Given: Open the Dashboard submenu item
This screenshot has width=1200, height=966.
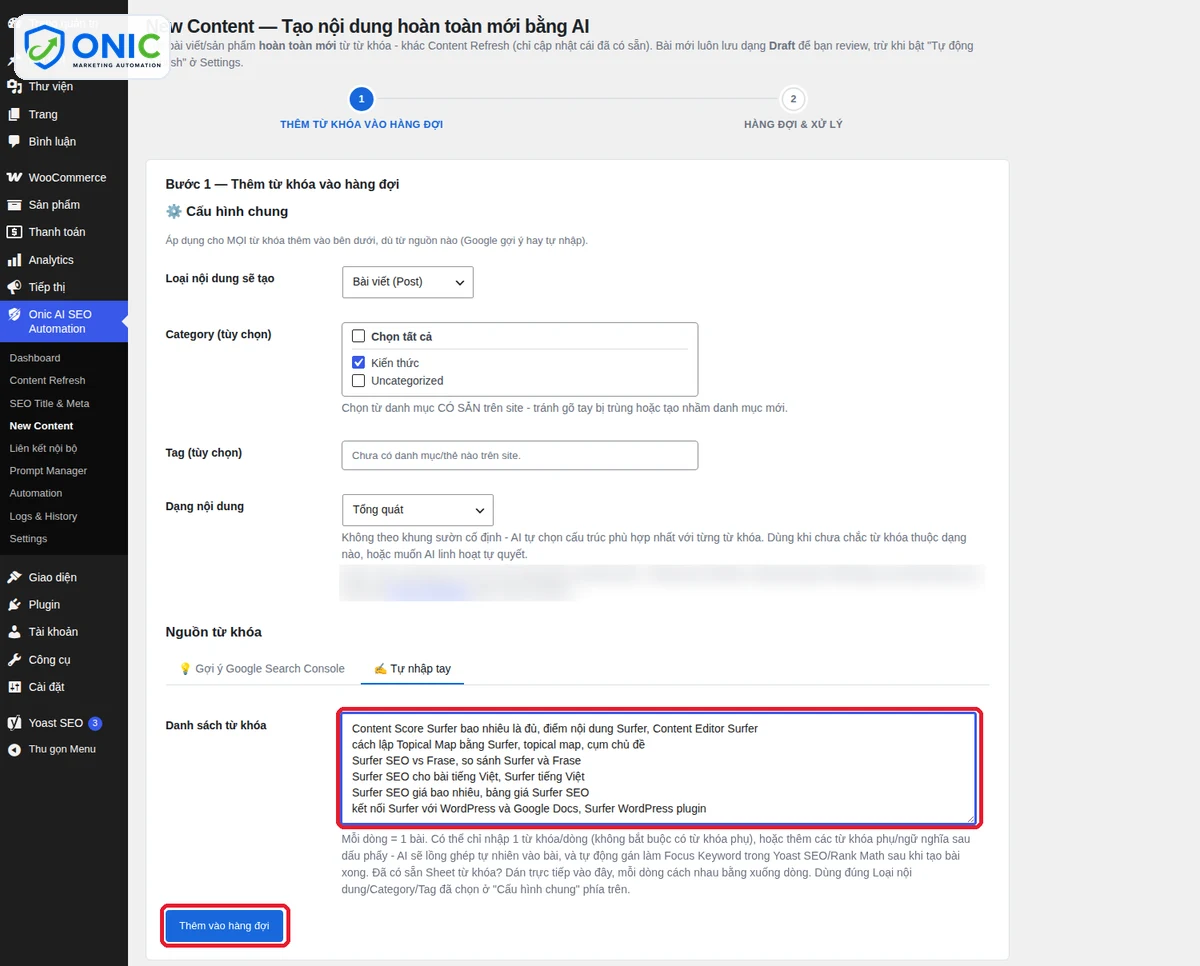Looking at the screenshot, I should (35, 358).
